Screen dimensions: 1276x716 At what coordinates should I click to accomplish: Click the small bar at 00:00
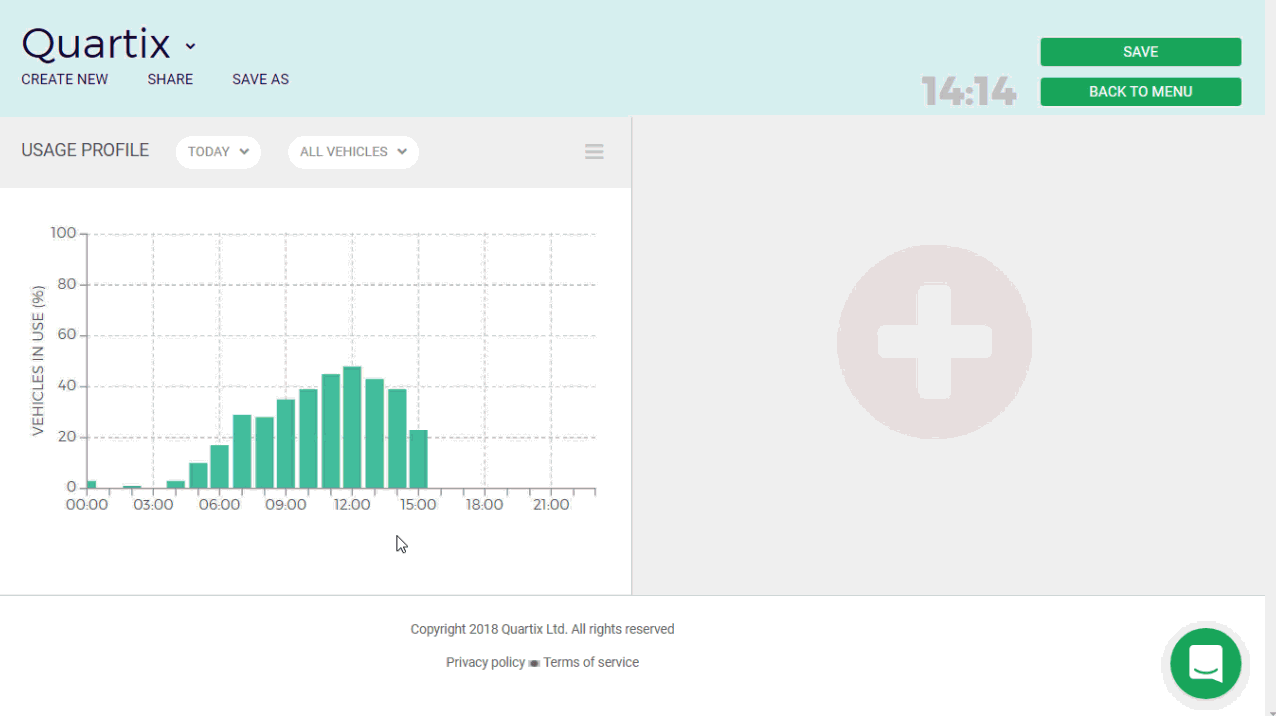[x=91, y=484]
